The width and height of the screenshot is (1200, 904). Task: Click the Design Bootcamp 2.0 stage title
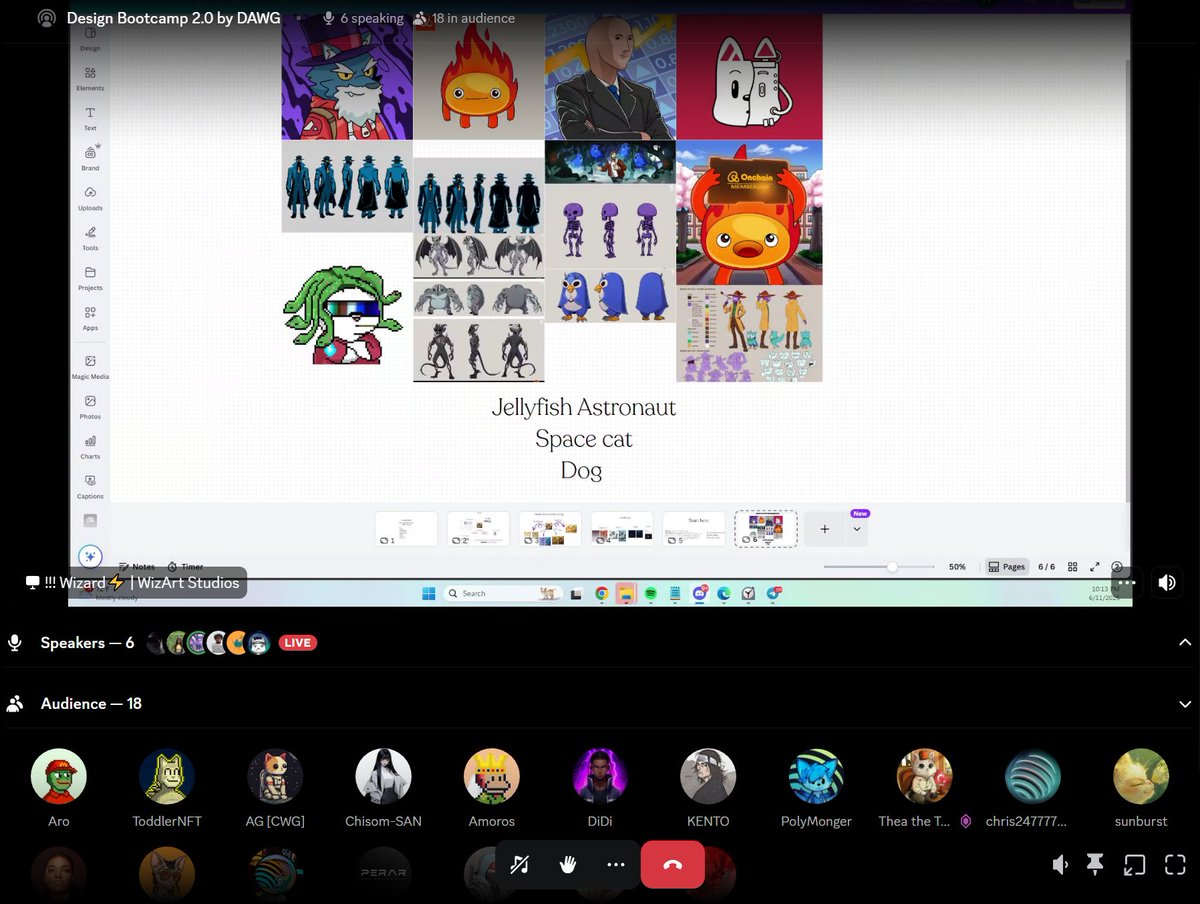tap(174, 18)
